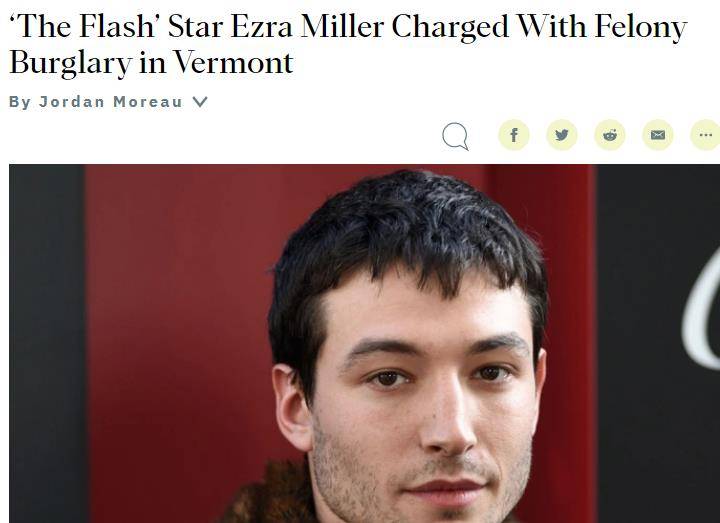Open the article's lead photo
Image resolution: width=720 pixels, height=523 pixels.
(365, 343)
